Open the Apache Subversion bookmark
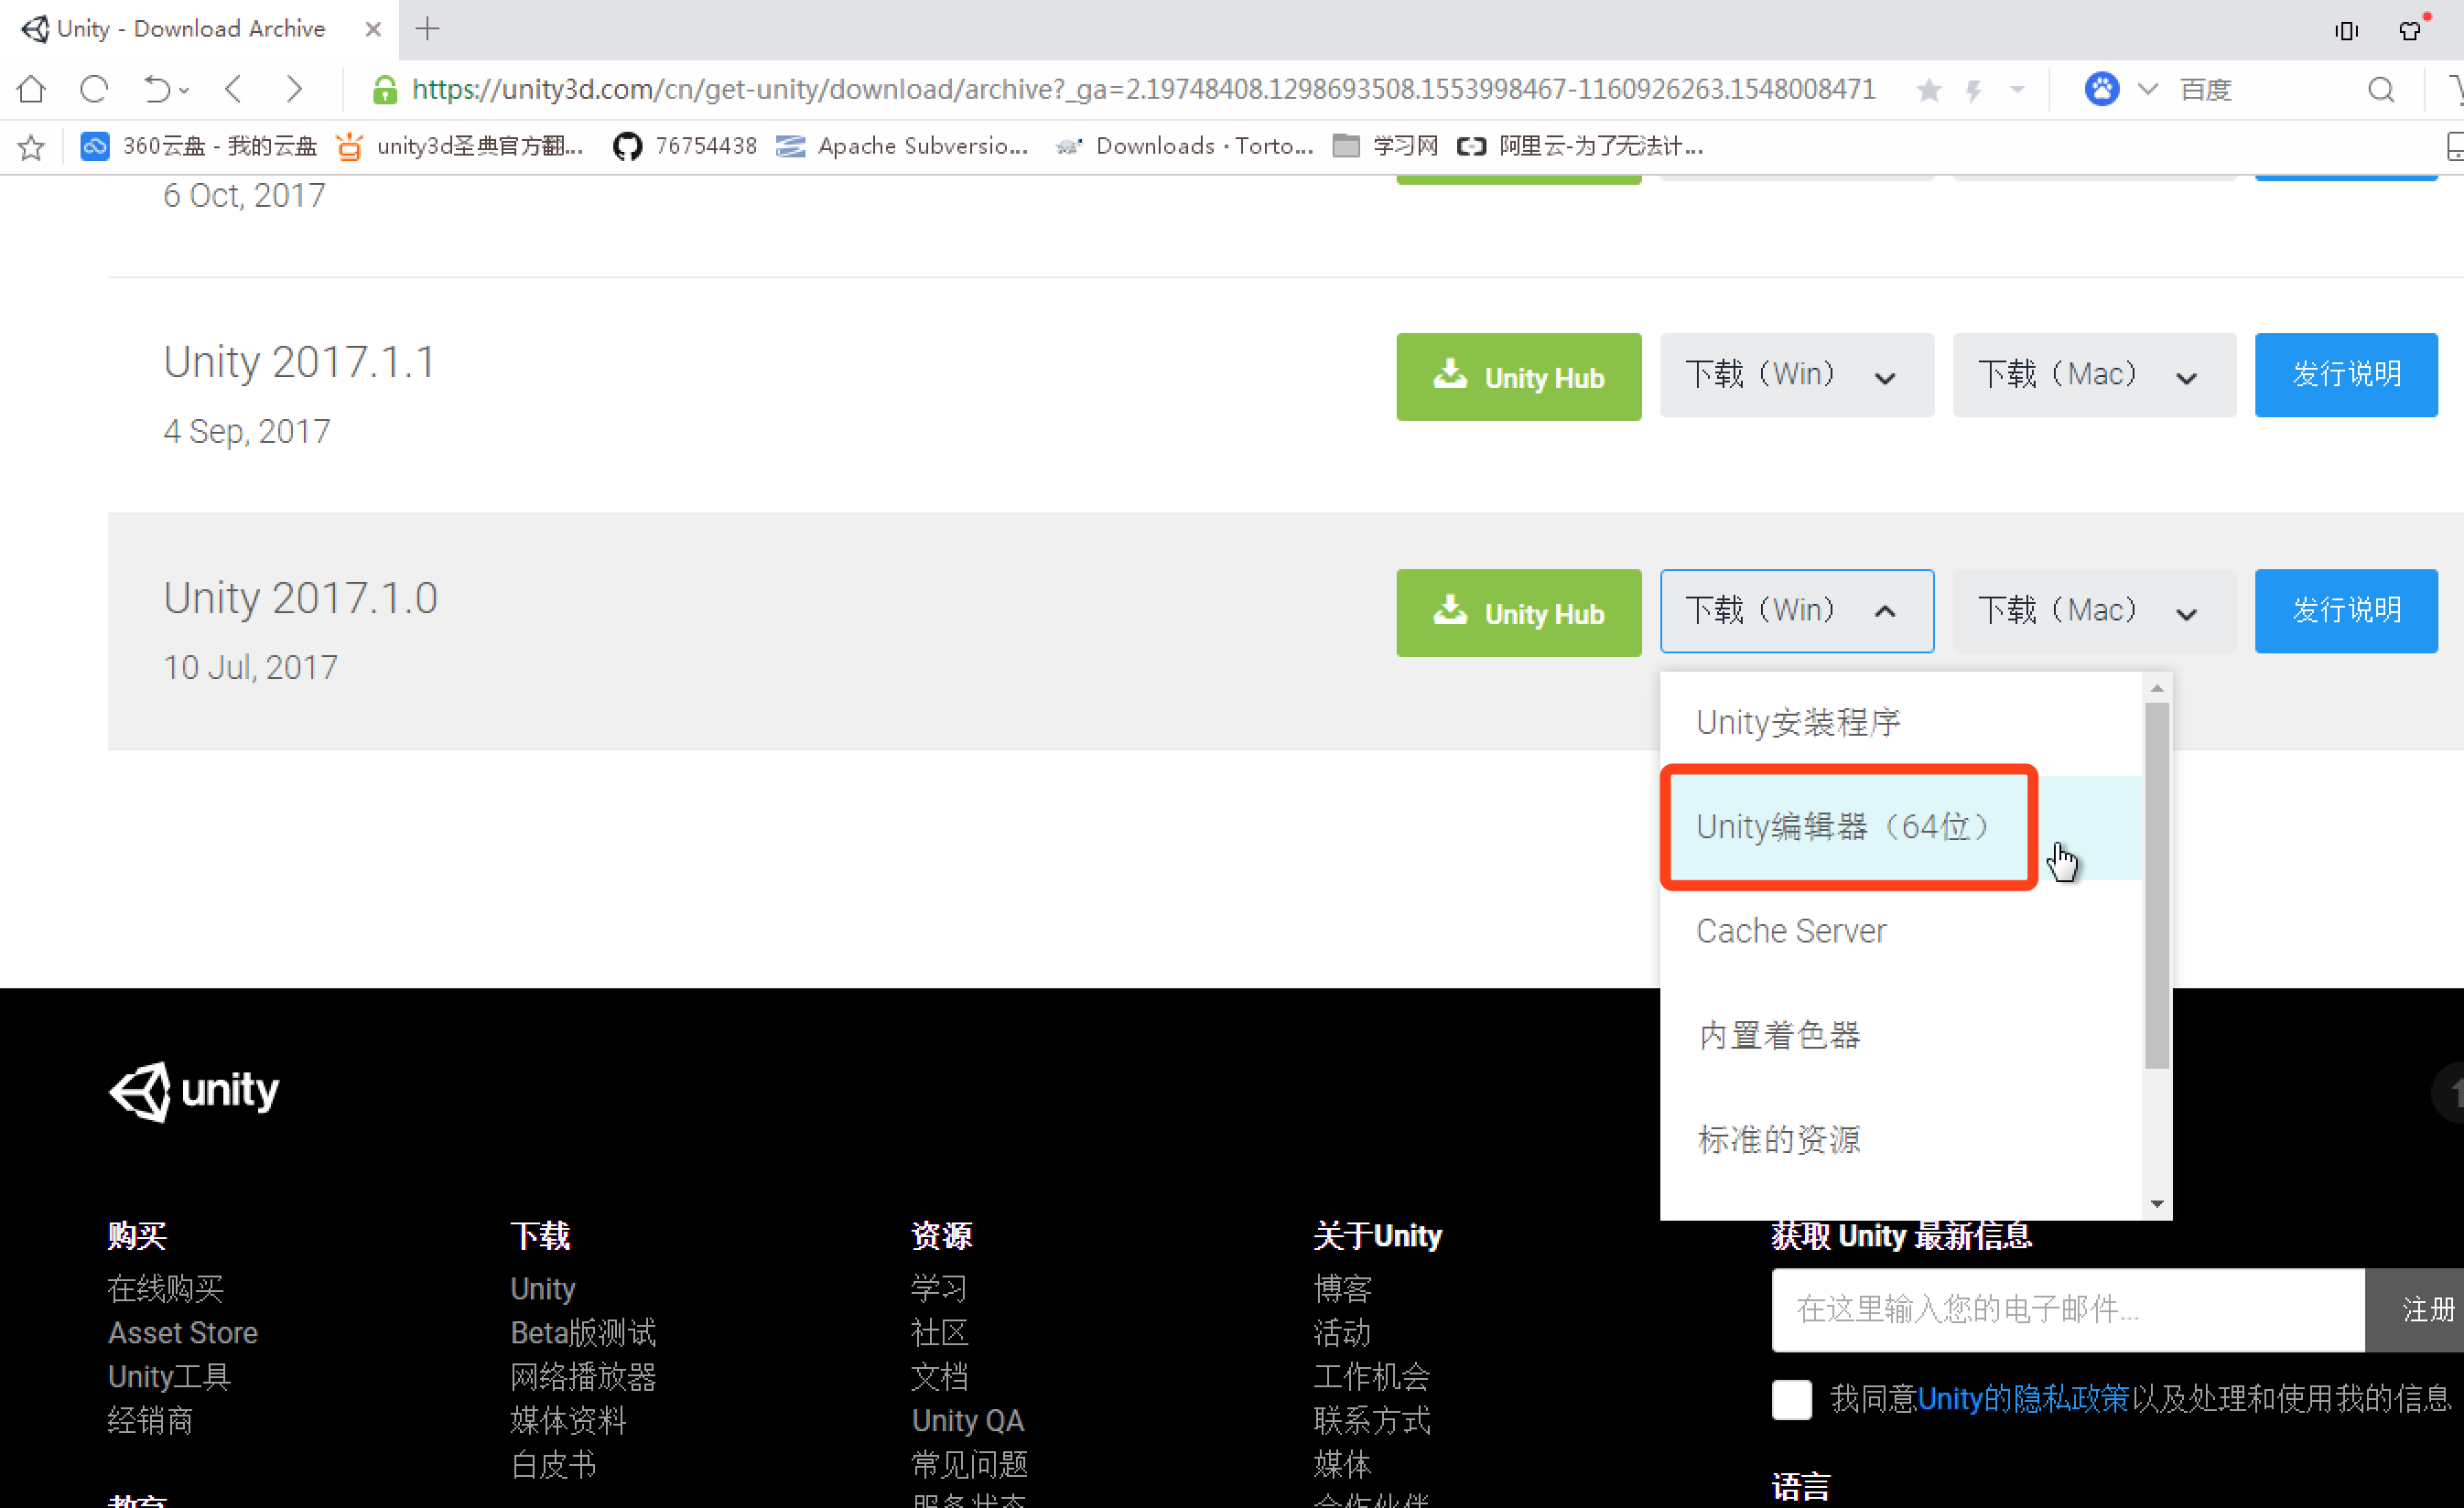Screen dimensions: 2464x1508 point(902,147)
